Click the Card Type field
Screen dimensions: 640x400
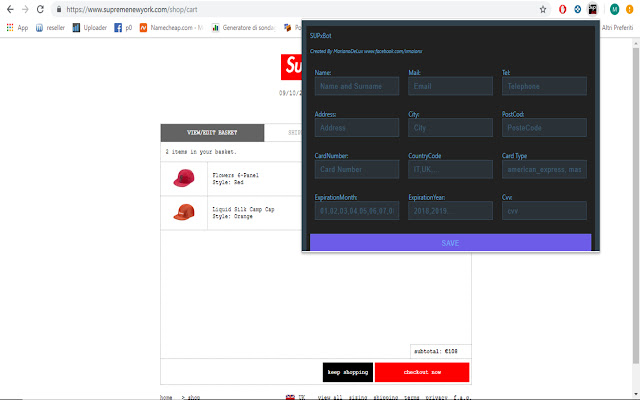[544, 169]
